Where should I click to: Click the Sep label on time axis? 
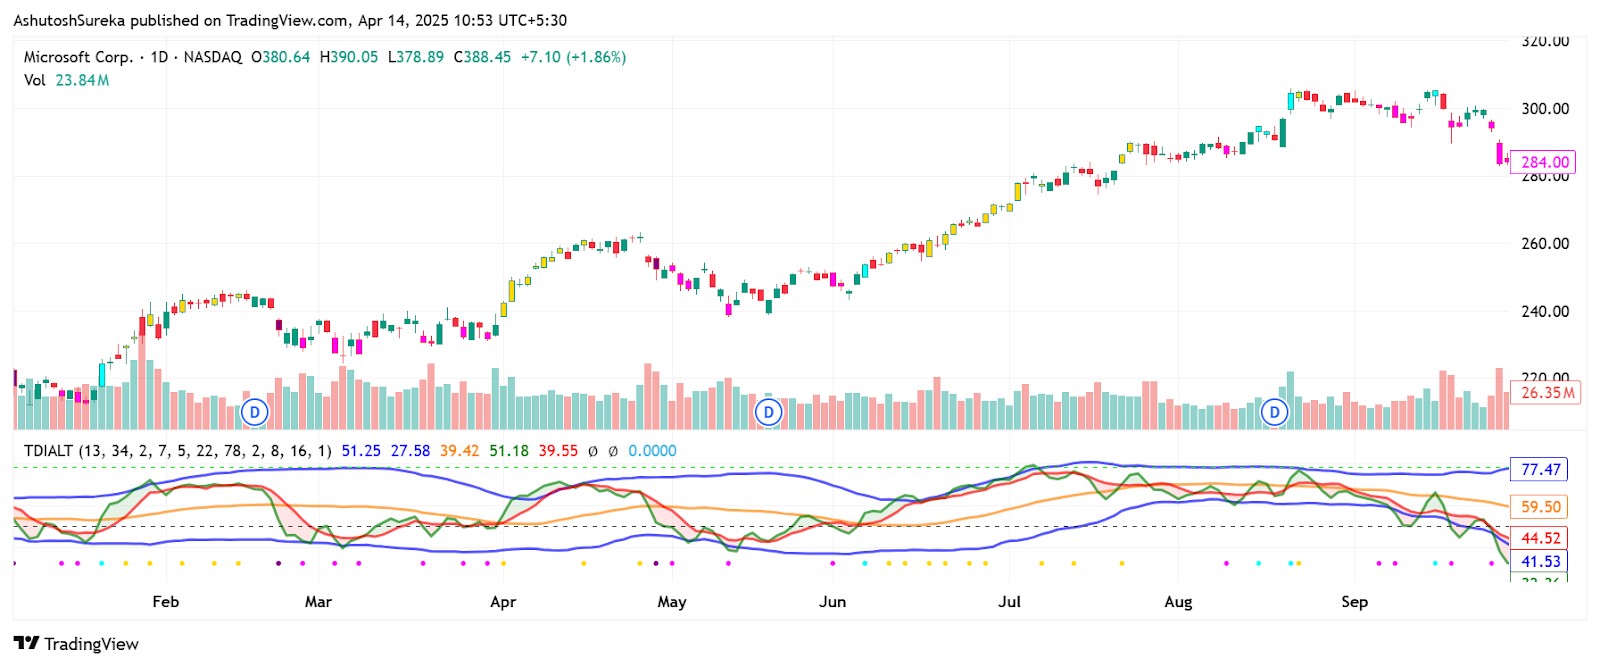pyautogui.click(x=1354, y=602)
